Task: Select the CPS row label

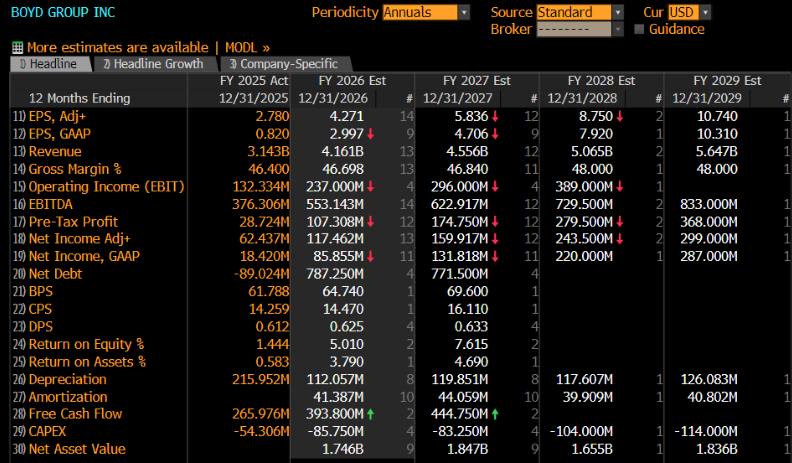Action: (40, 309)
